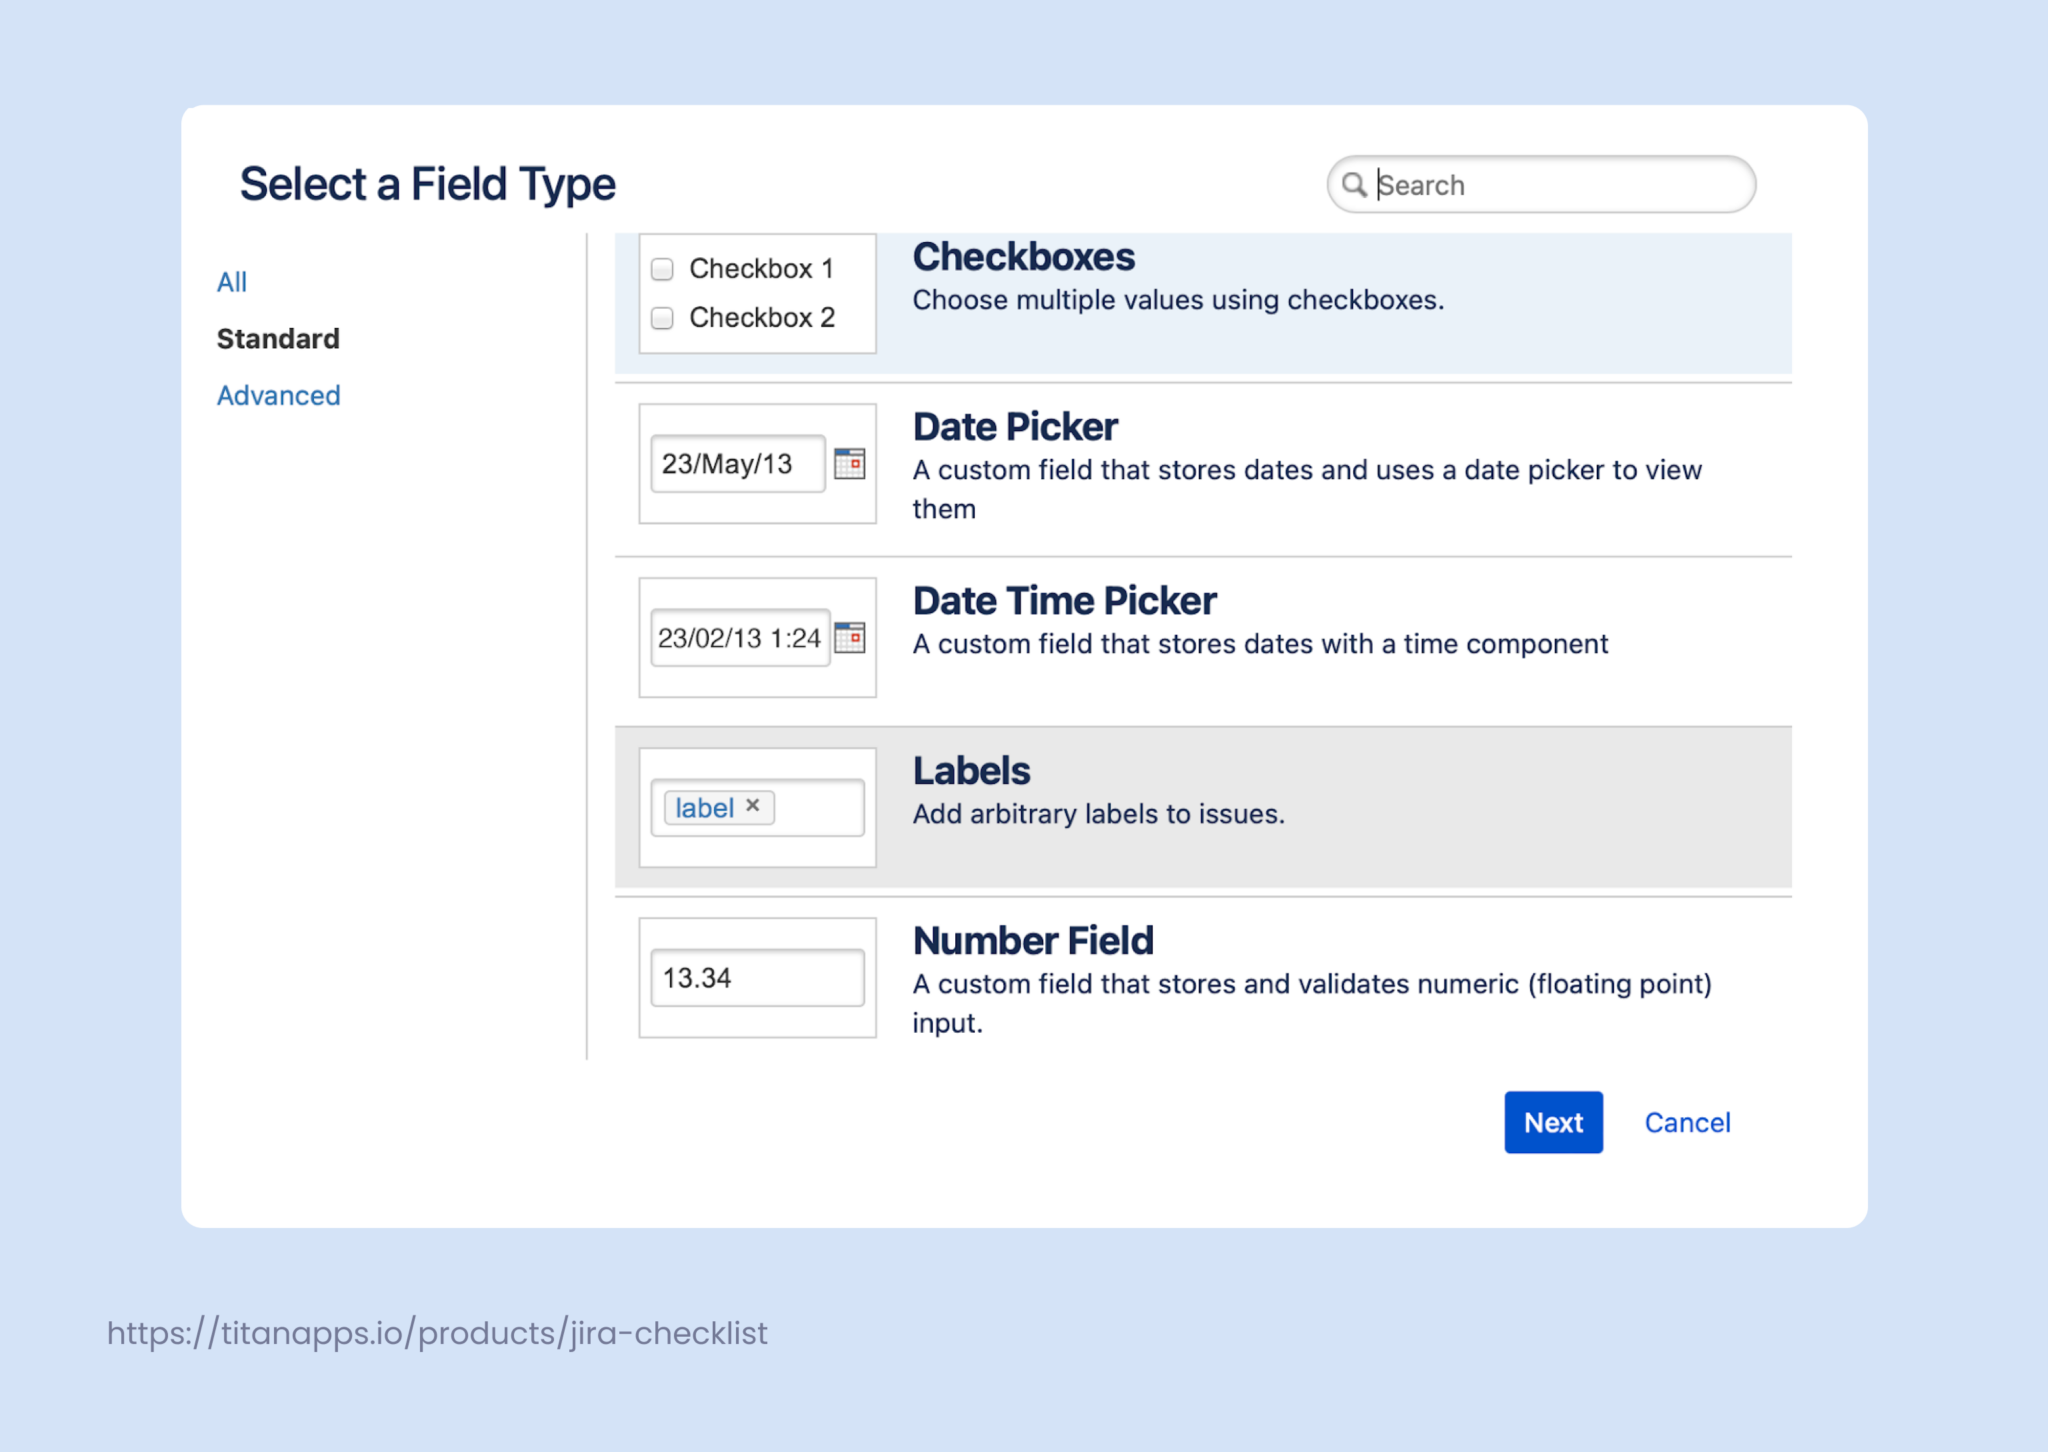The image size is (2048, 1452).
Task: Click the search magnifying glass icon
Action: 1357,185
